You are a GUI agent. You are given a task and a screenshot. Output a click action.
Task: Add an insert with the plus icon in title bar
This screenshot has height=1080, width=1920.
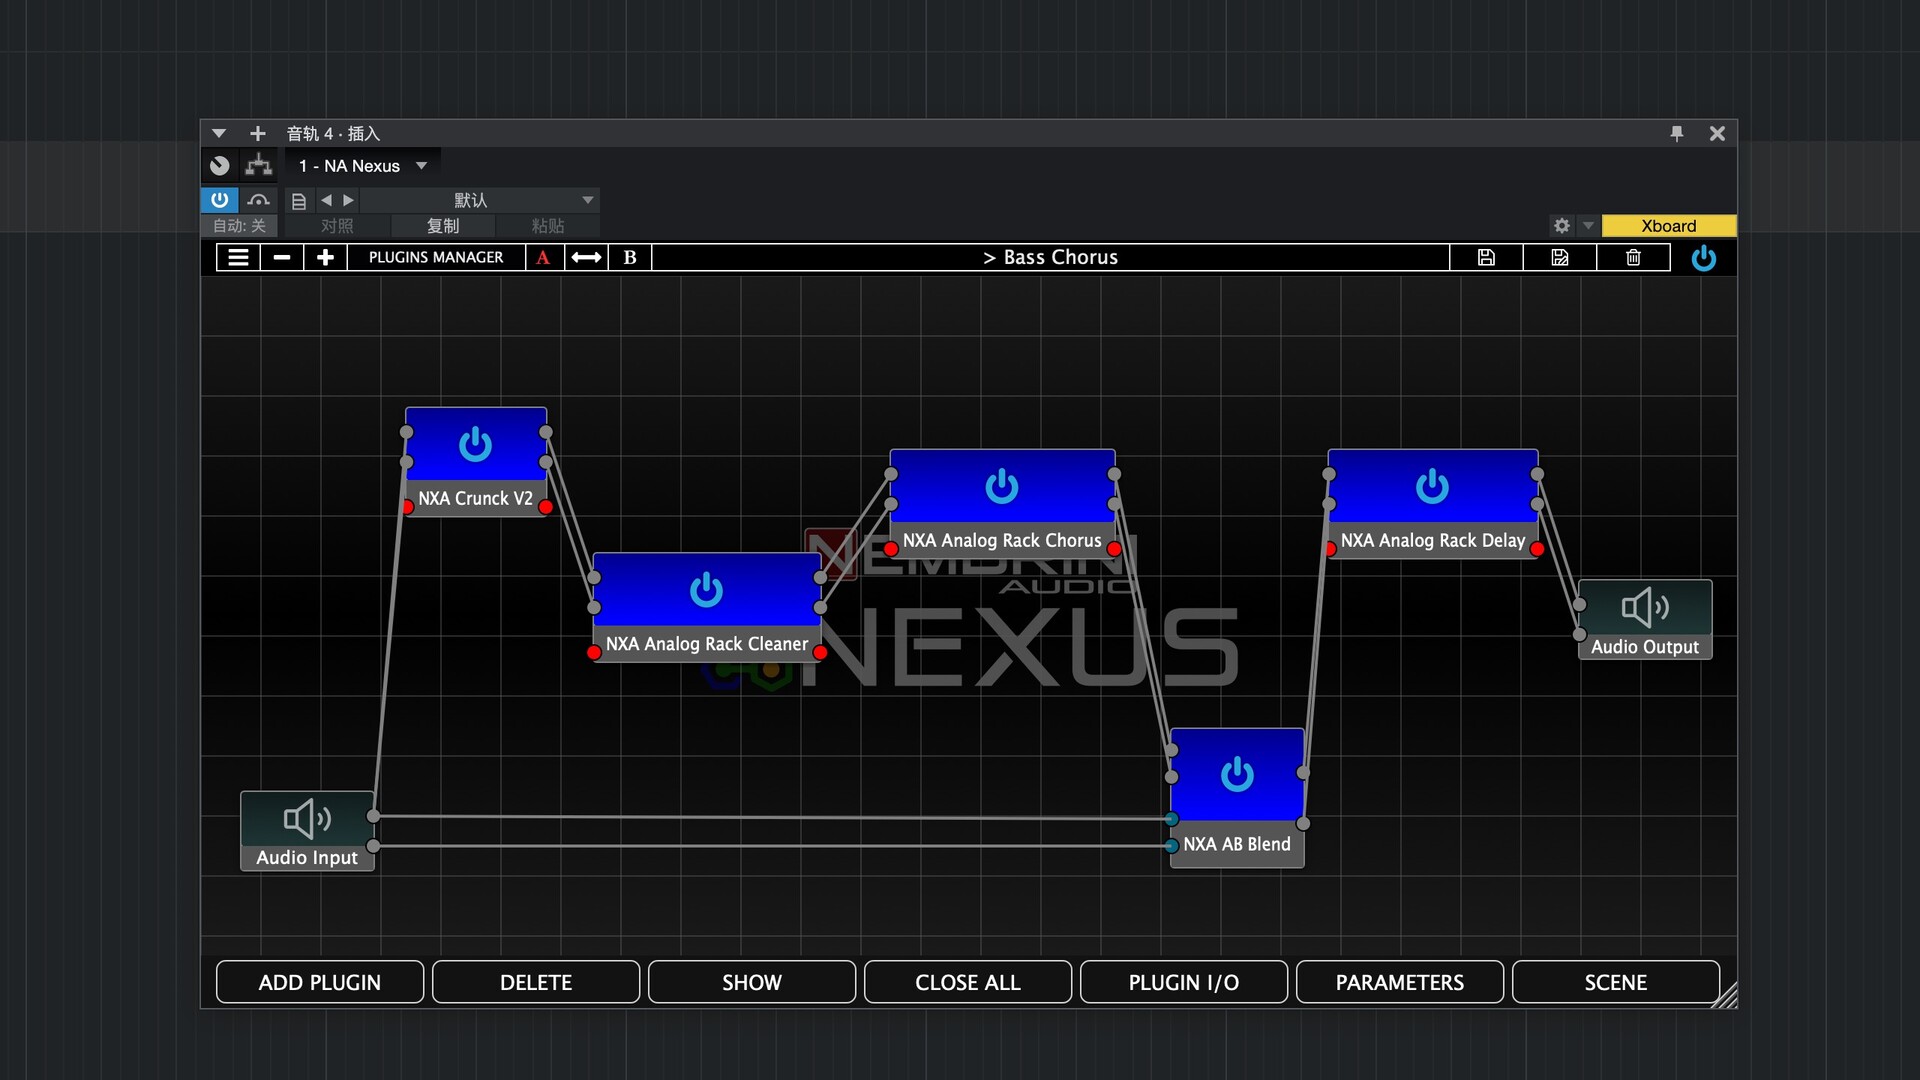[257, 133]
